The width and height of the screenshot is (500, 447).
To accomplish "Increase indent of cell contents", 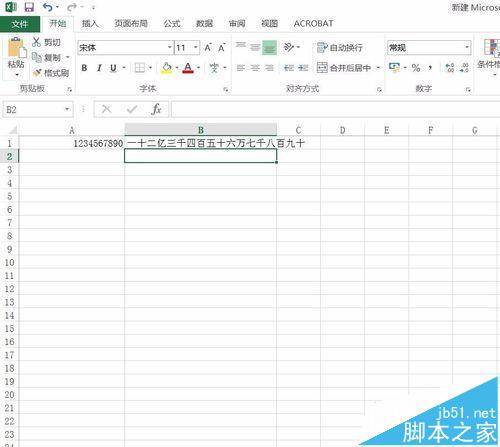I will tap(303, 68).
